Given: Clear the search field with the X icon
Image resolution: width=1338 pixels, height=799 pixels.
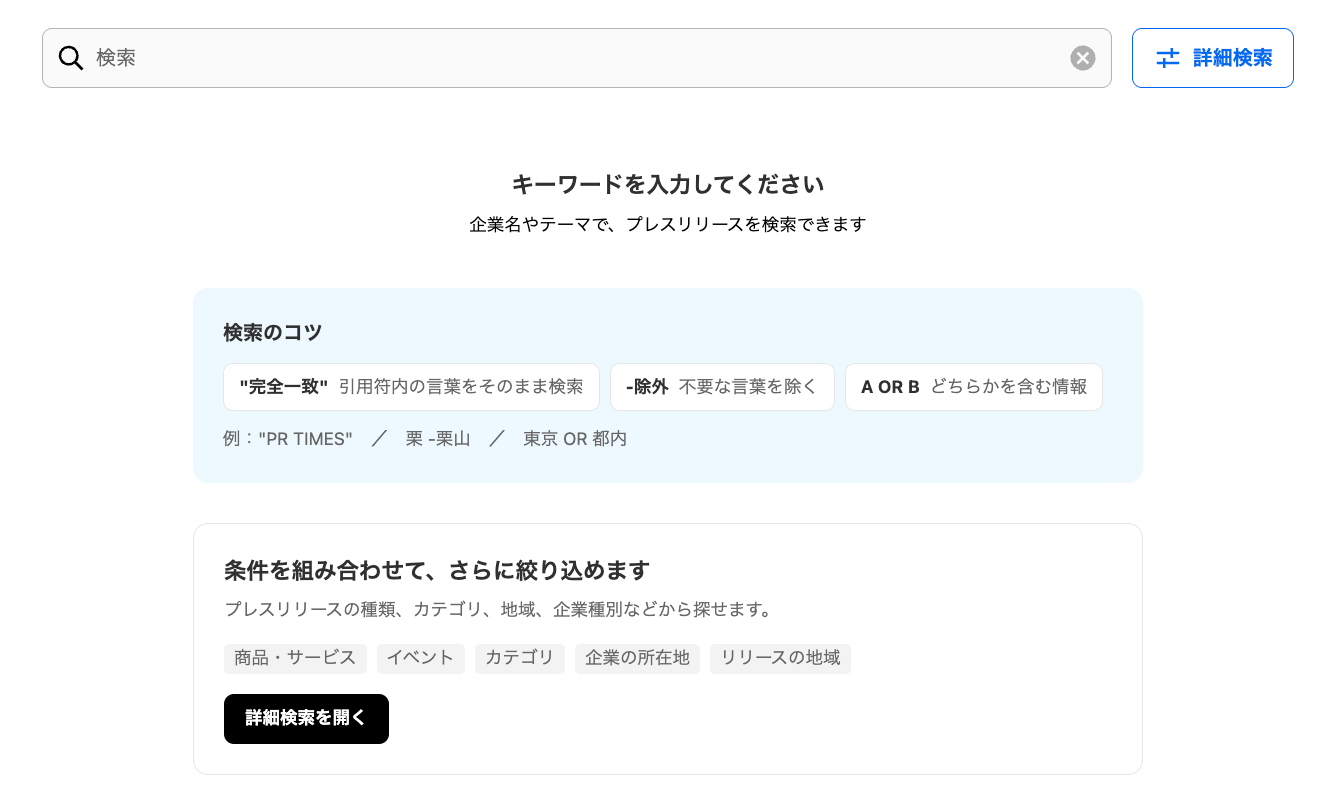Looking at the screenshot, I should click(1083, 58).
